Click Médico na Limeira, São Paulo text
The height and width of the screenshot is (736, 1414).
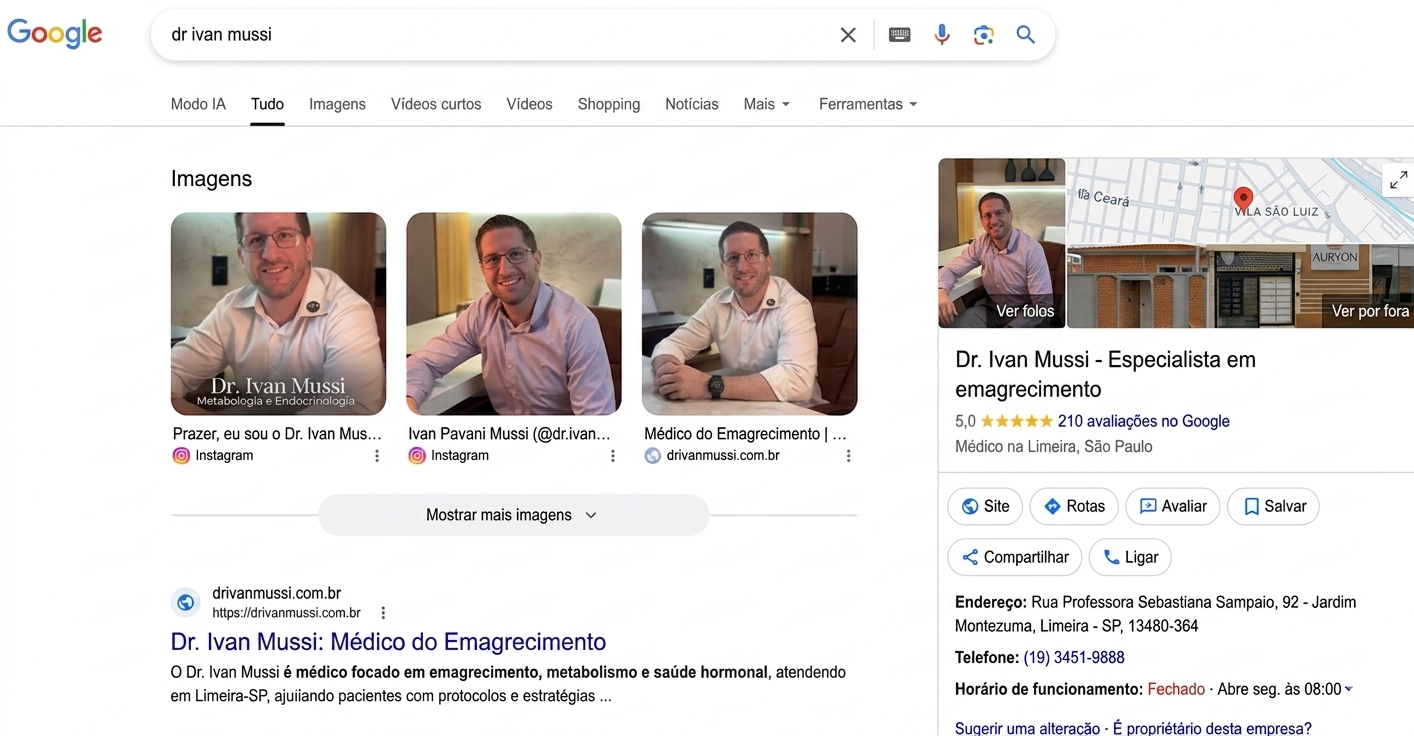point(1053,447)
